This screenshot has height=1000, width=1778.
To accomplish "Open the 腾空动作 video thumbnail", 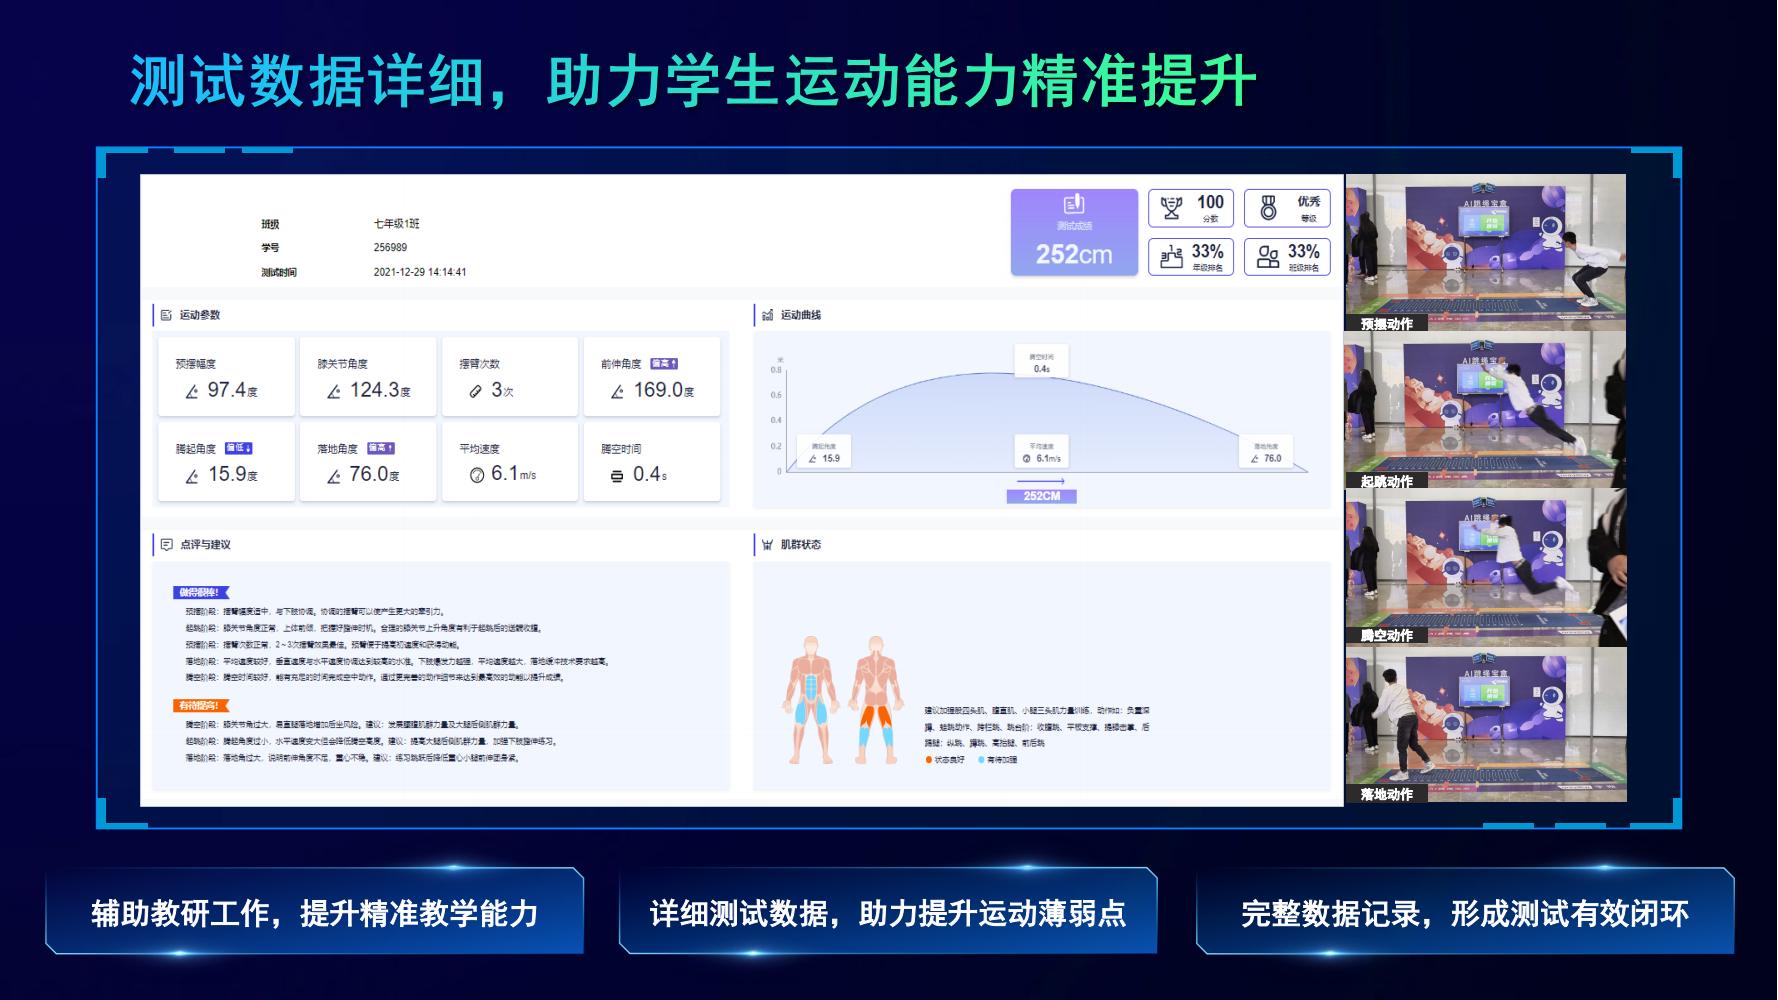I will pyautogui.click(x=1485, y=568).
